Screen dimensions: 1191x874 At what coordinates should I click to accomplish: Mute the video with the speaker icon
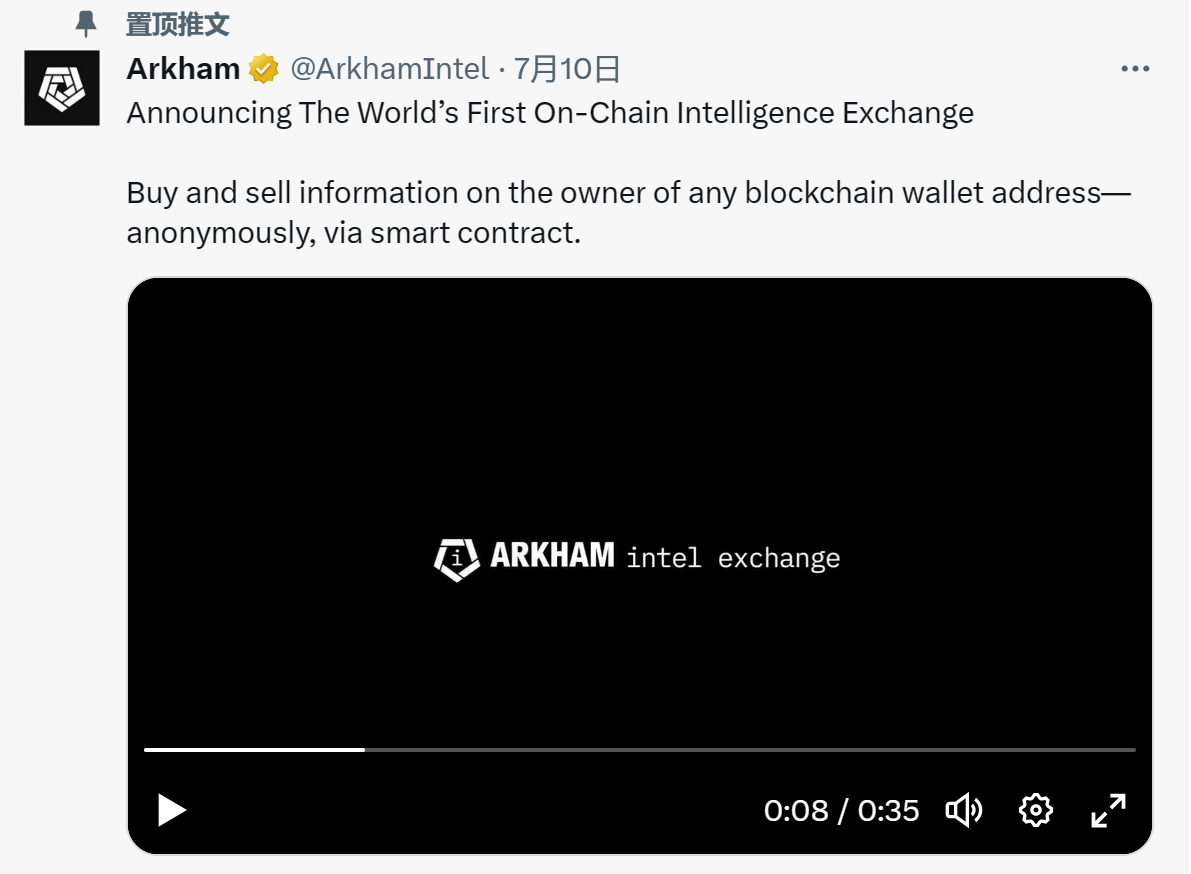(x=963, y=810)
